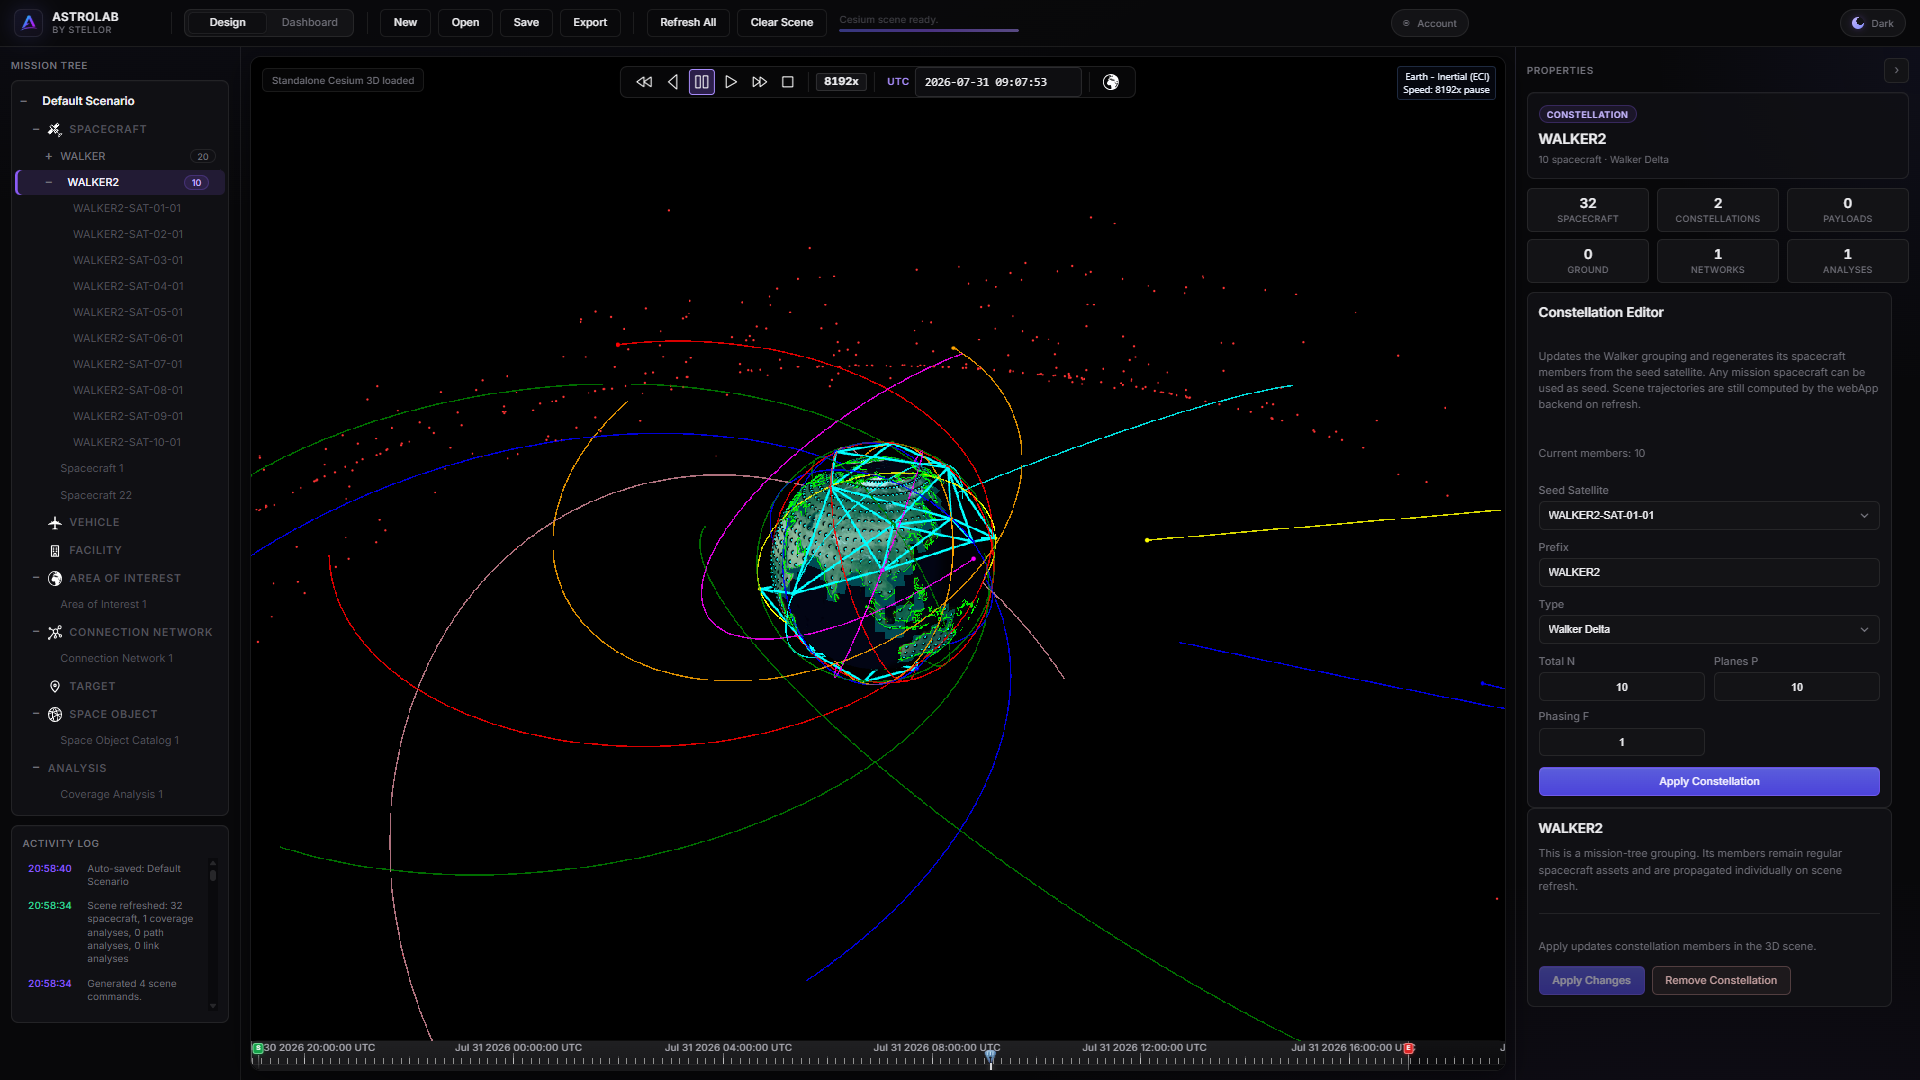Collapse the AREA OF INTEREST group
1920x1080 pixels.
coord(36,578)
